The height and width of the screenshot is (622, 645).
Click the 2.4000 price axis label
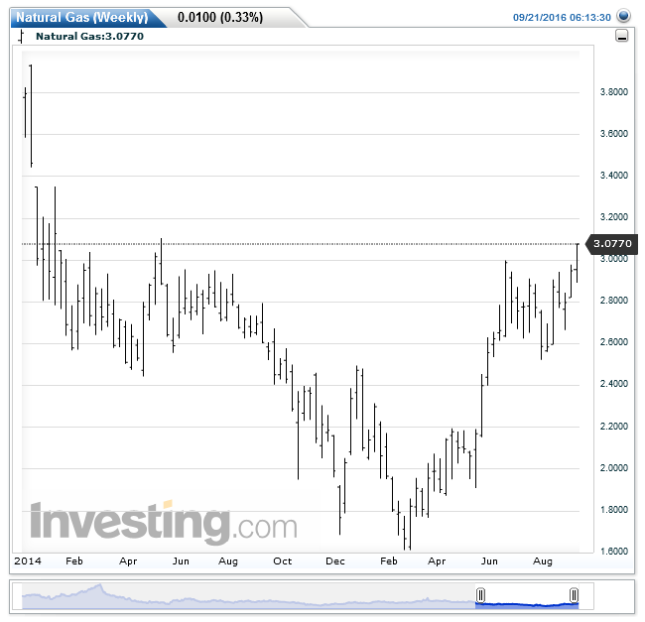pyautogui.click(x=614, y=383)
